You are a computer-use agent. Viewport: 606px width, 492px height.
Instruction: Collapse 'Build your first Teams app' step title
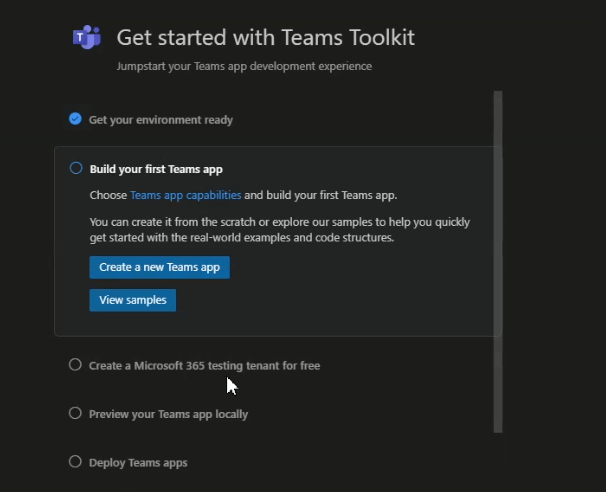click(156, 169)
